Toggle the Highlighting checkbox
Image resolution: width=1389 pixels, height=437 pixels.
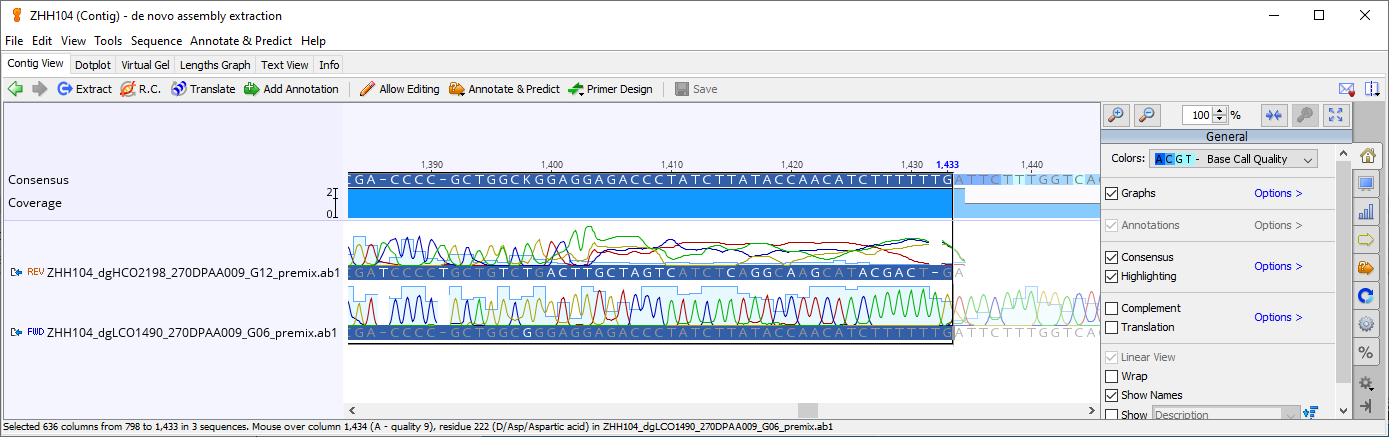tap(1111, 276)
